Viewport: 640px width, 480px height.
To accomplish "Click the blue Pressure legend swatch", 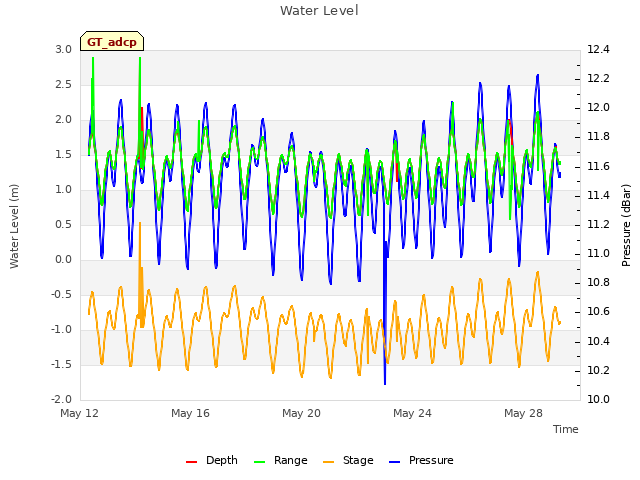I will click(x=395, y=462).
